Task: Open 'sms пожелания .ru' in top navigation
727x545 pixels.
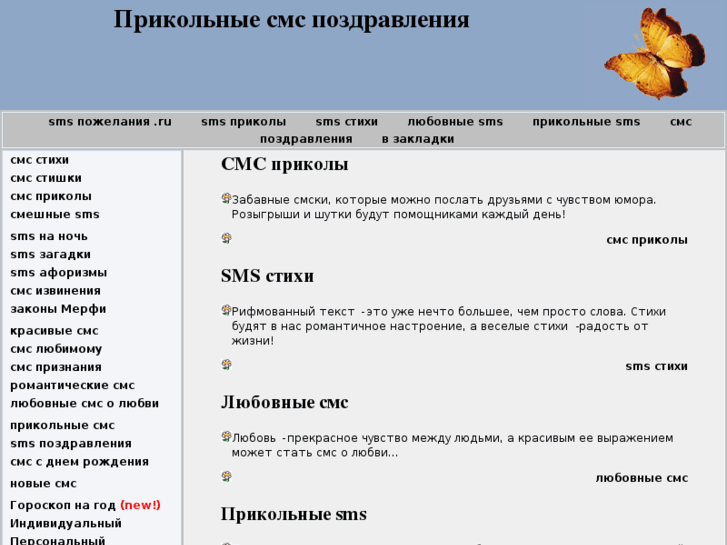Action: 110,122
